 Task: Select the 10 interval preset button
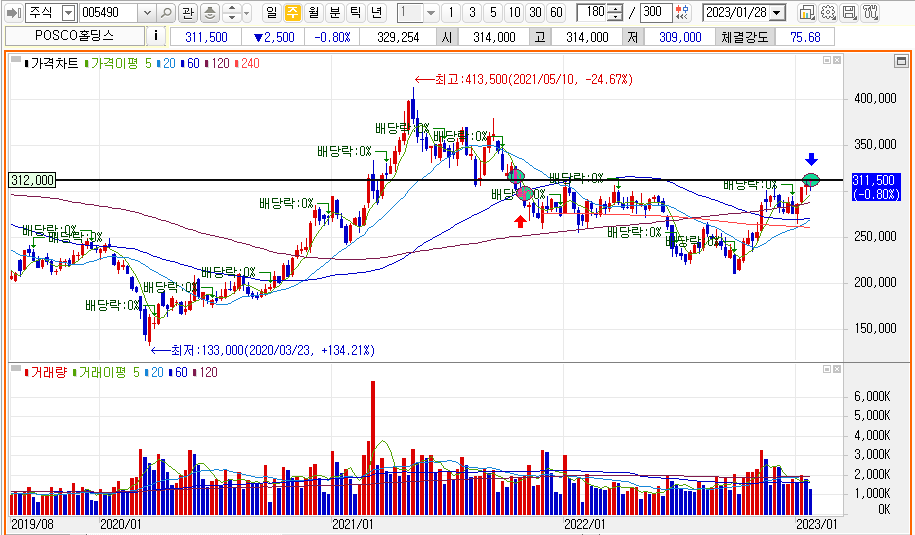(x=514, y=12)
